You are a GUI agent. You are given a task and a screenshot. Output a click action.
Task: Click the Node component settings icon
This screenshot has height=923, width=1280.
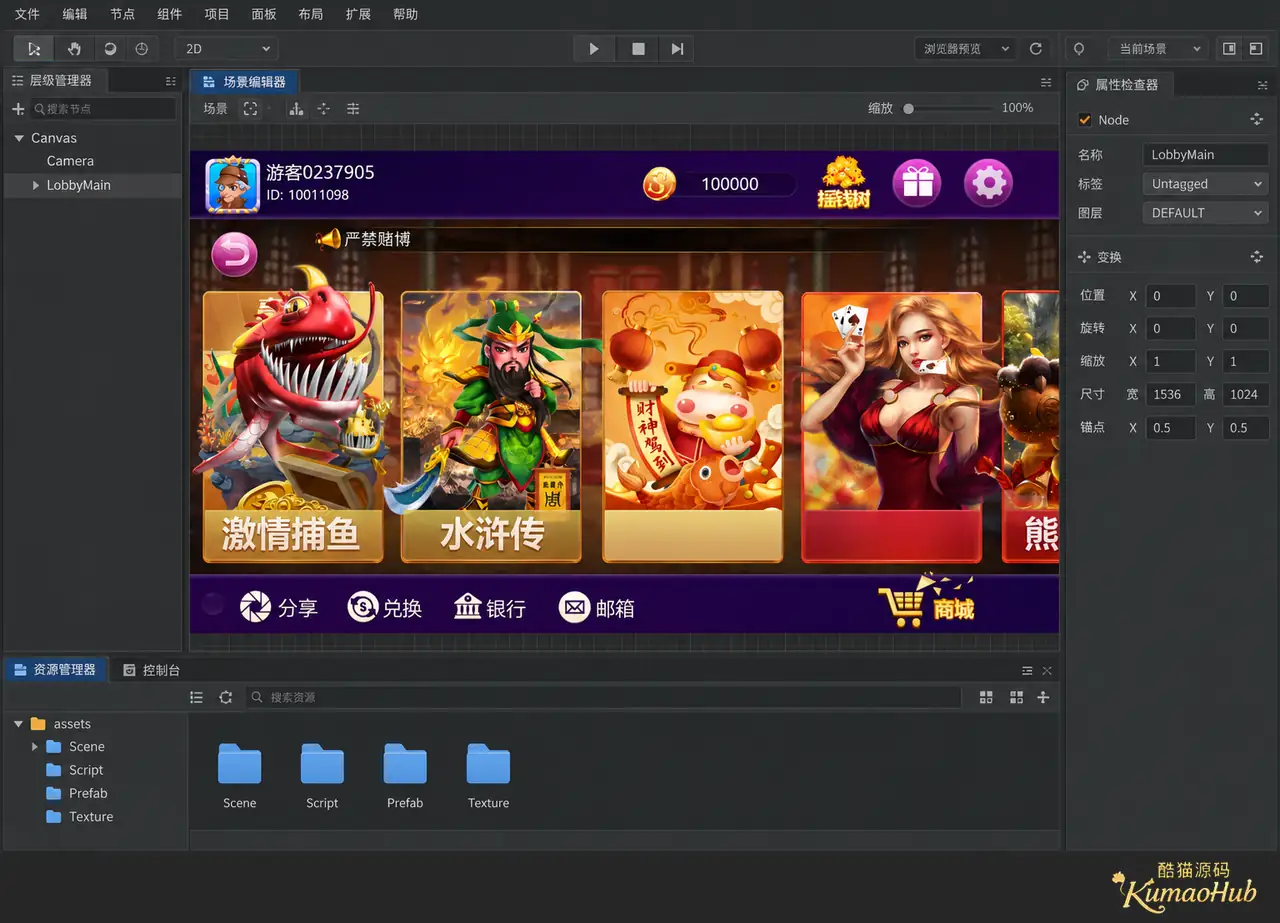1257,119
